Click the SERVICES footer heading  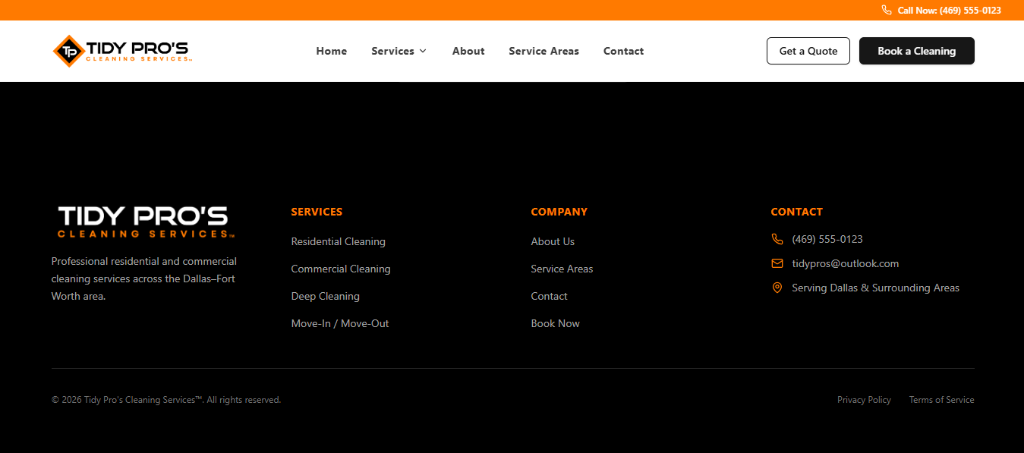coord(316,212)
